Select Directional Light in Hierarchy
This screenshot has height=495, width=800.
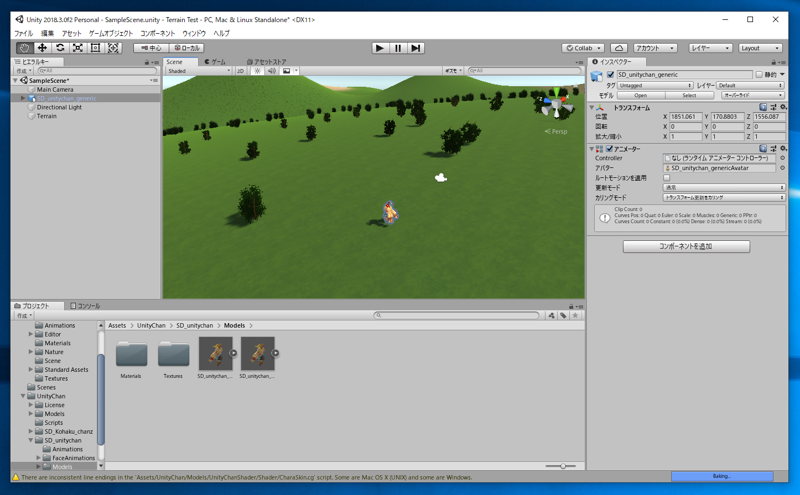coord(59,107)
